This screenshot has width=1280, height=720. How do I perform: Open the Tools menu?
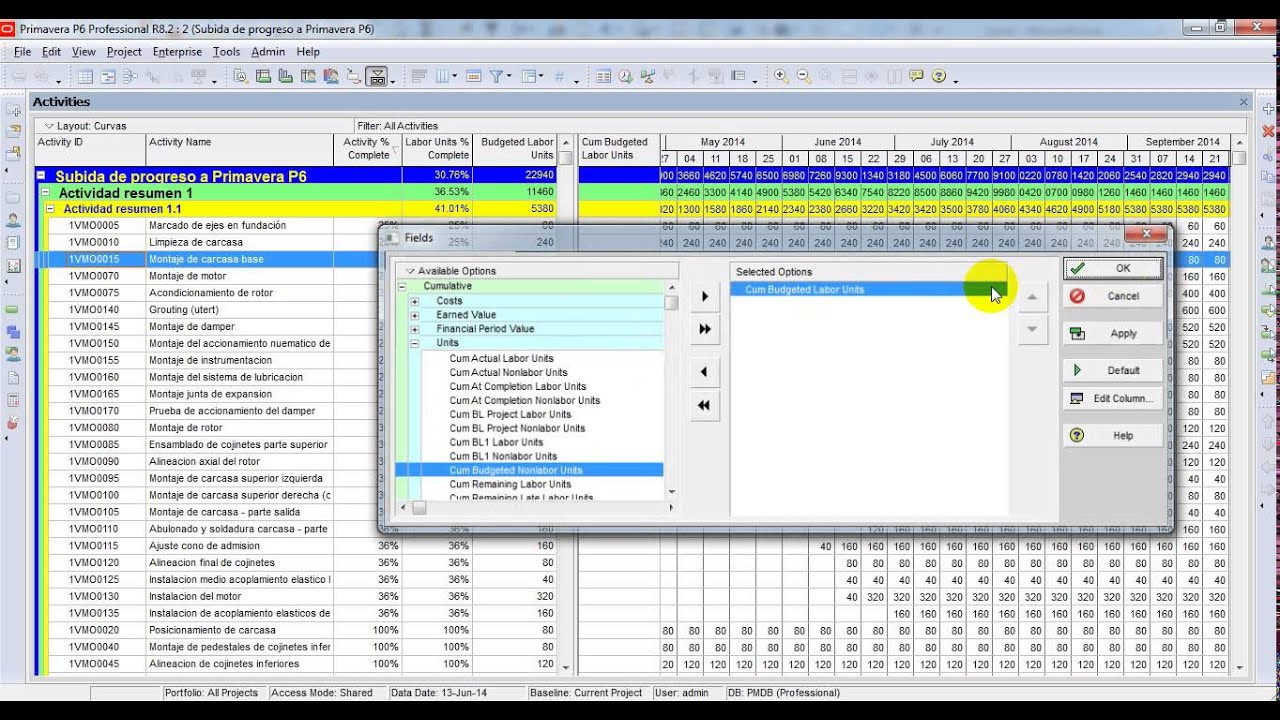[x=226, y=52]
